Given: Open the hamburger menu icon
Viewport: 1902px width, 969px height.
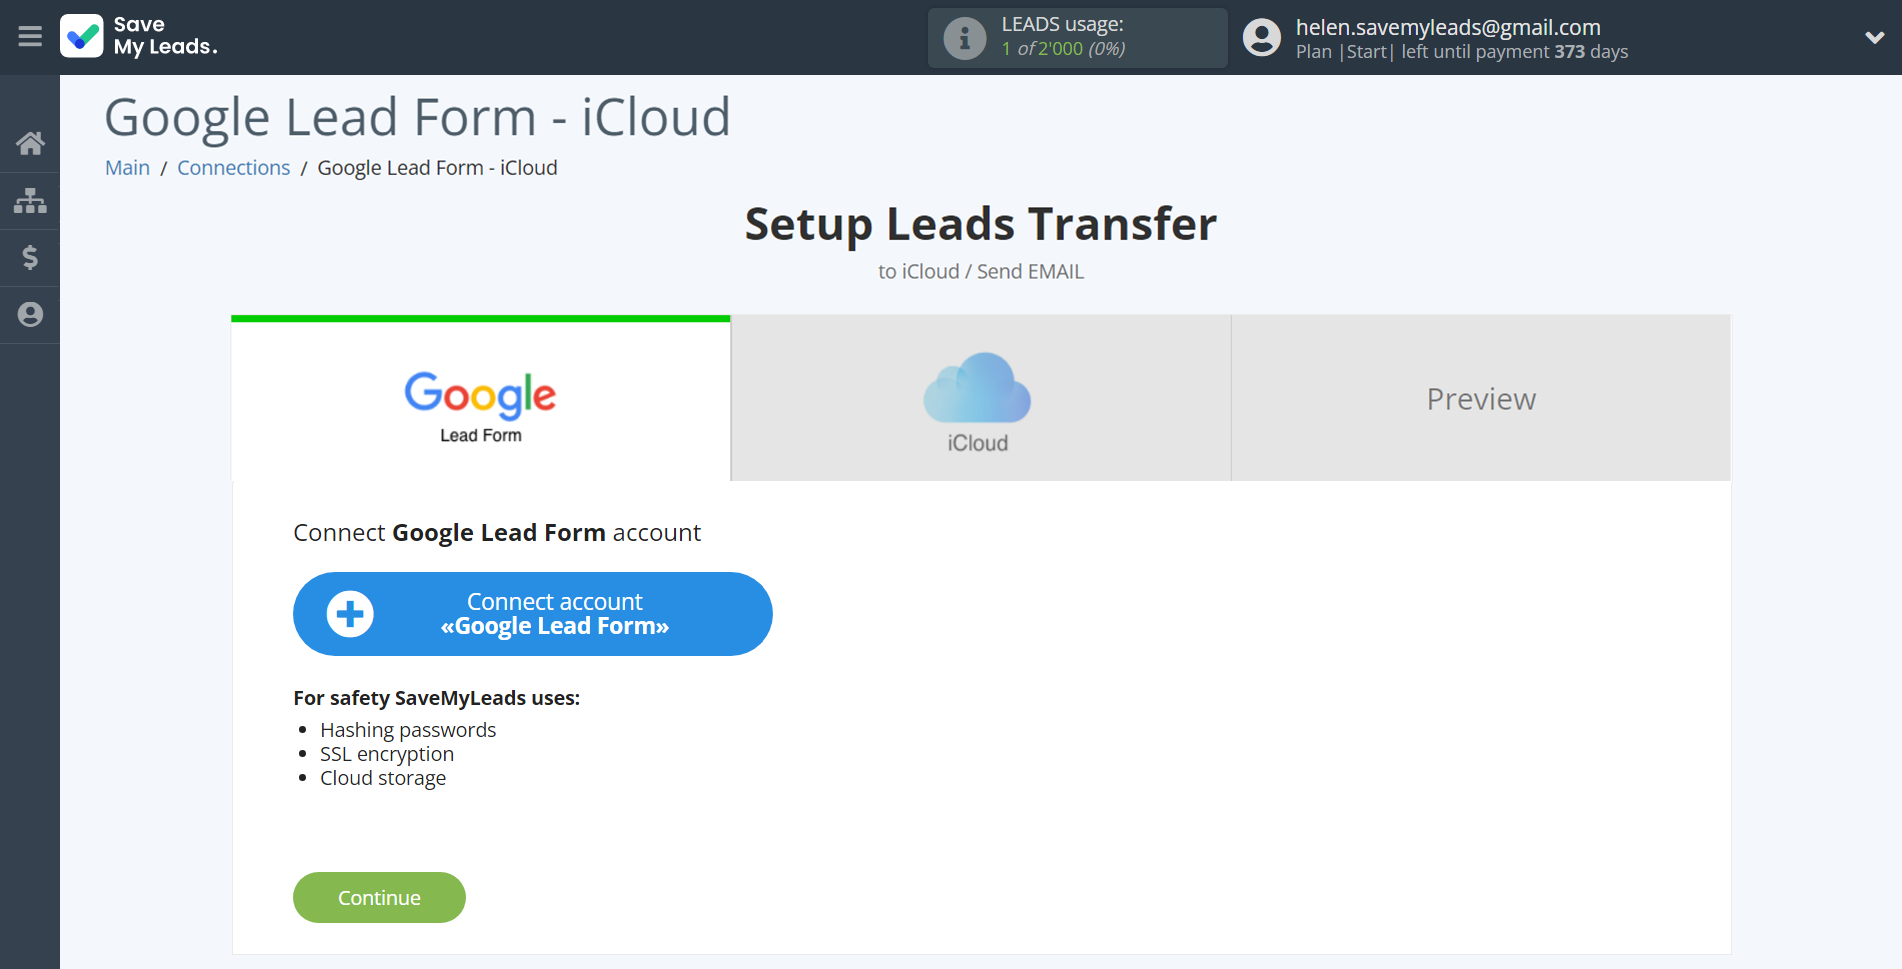Looking at the screenshot, I should click(x=30, y=37).
